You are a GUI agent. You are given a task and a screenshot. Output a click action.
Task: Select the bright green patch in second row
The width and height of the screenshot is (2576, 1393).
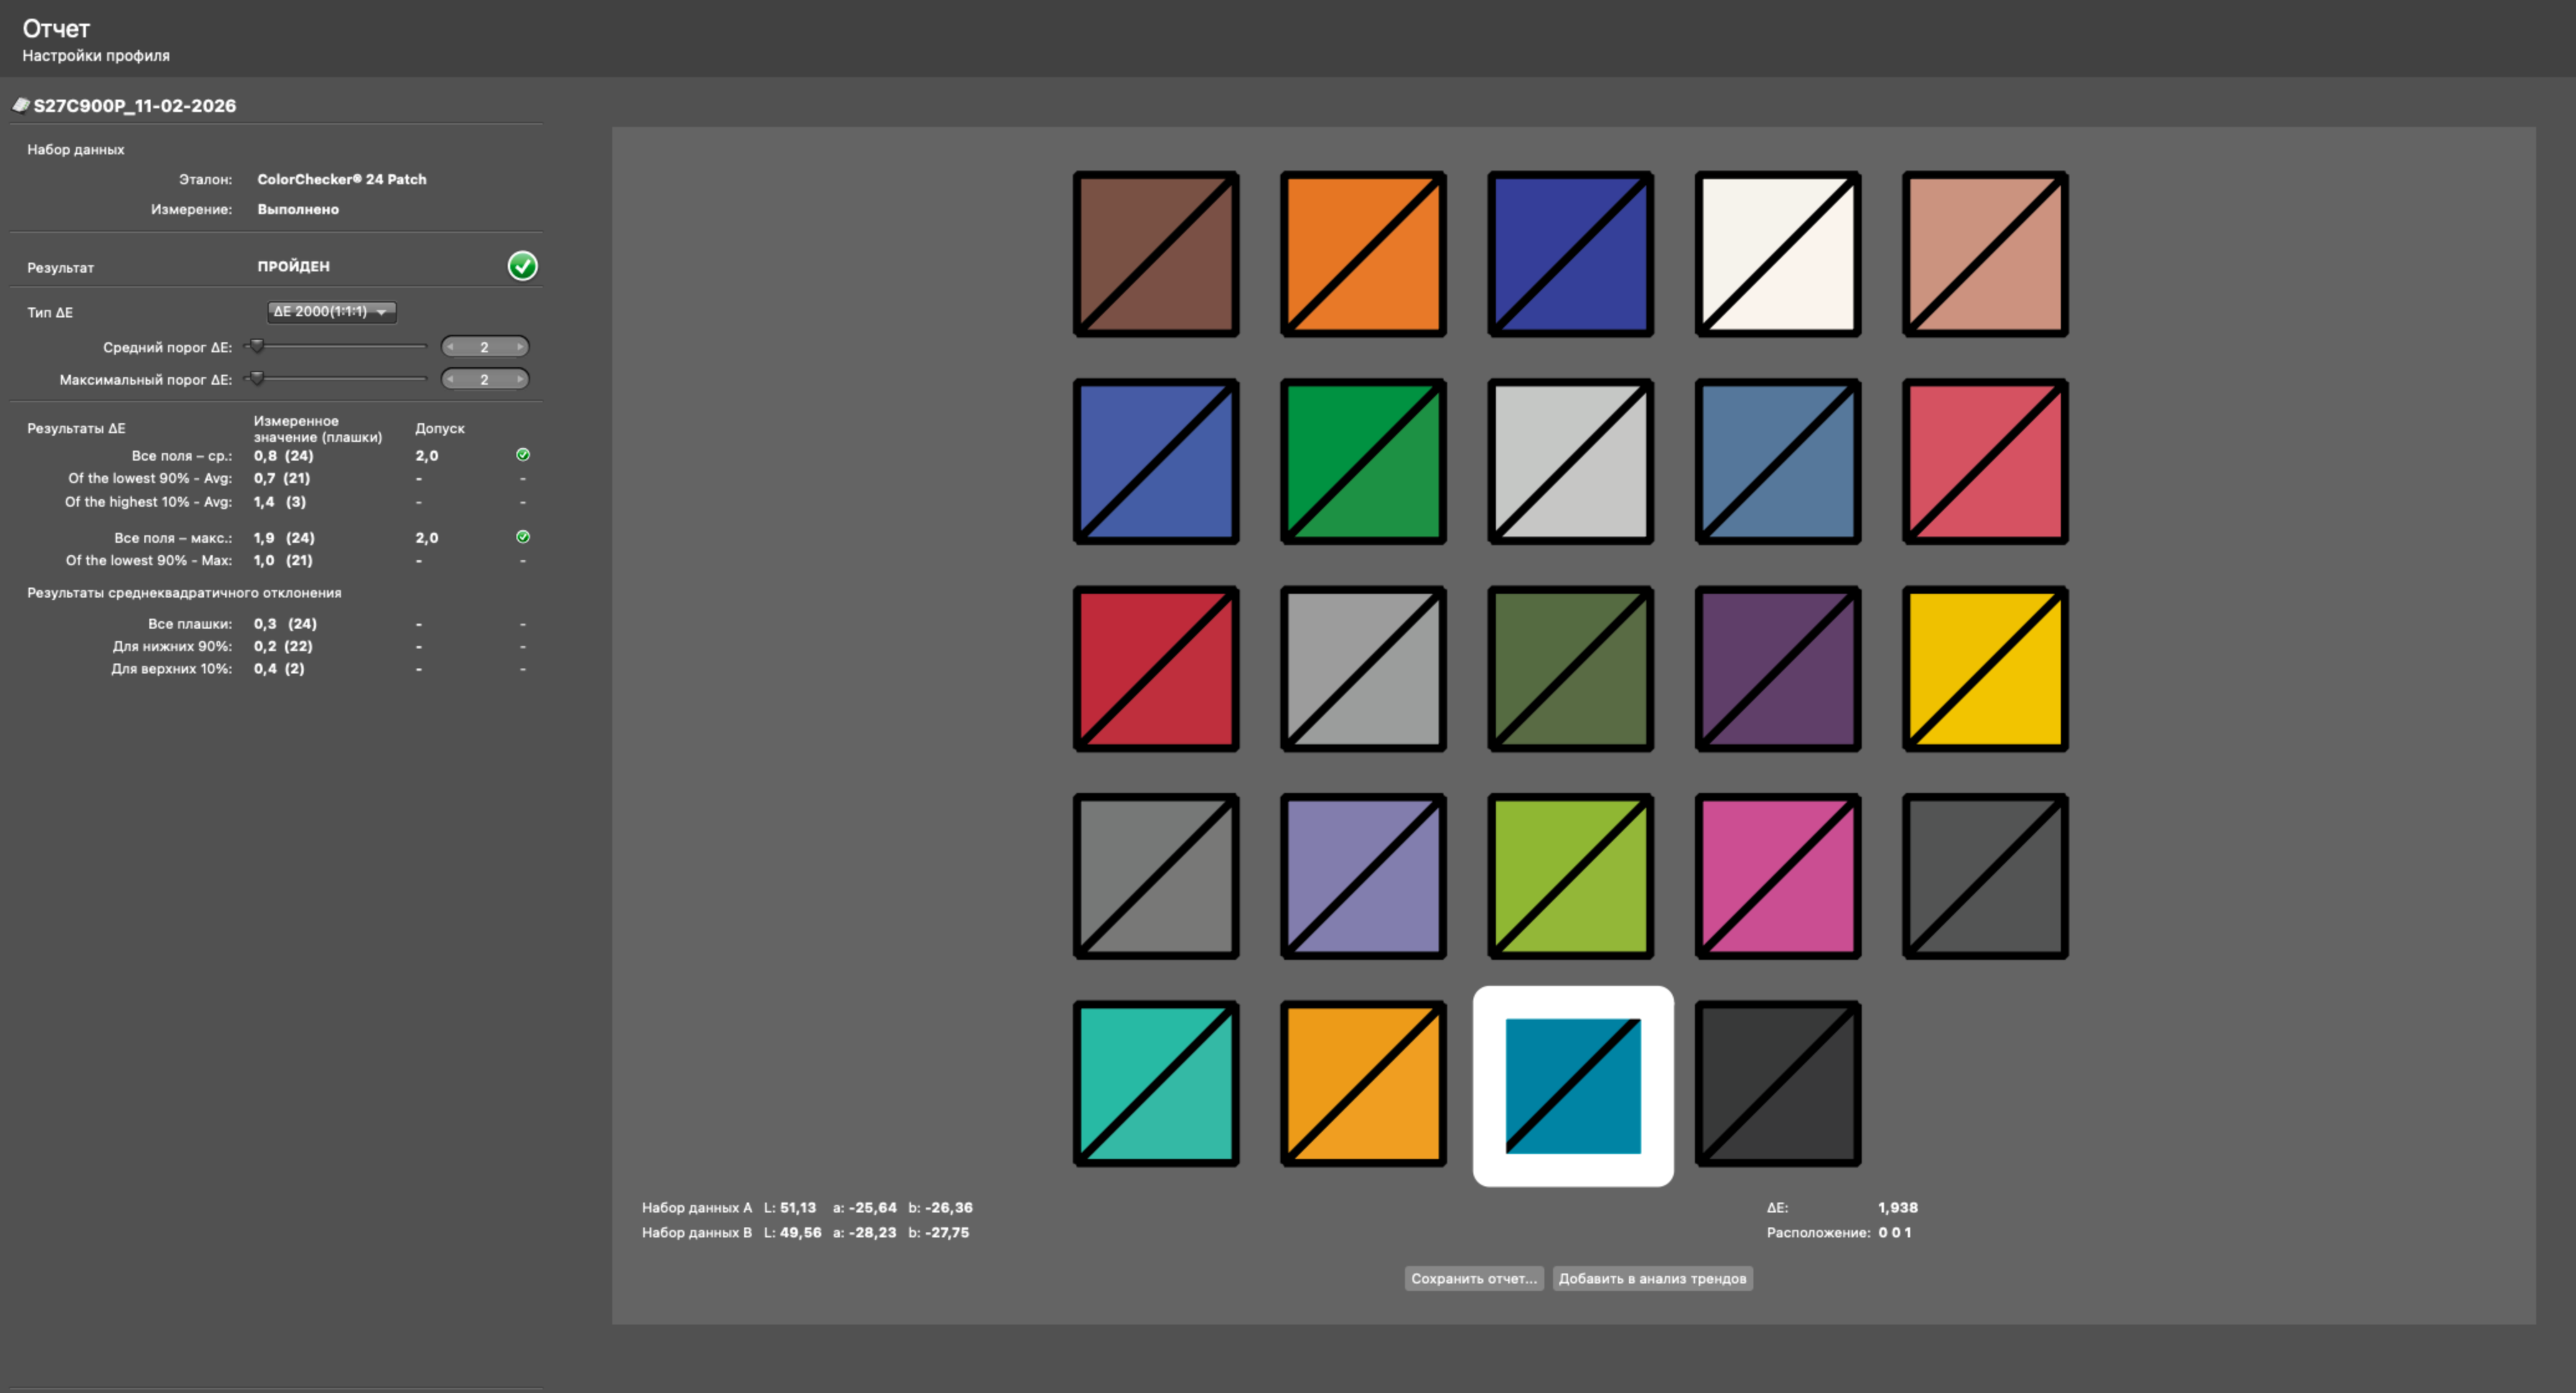pyautogui.click(x=1363, y=461)
